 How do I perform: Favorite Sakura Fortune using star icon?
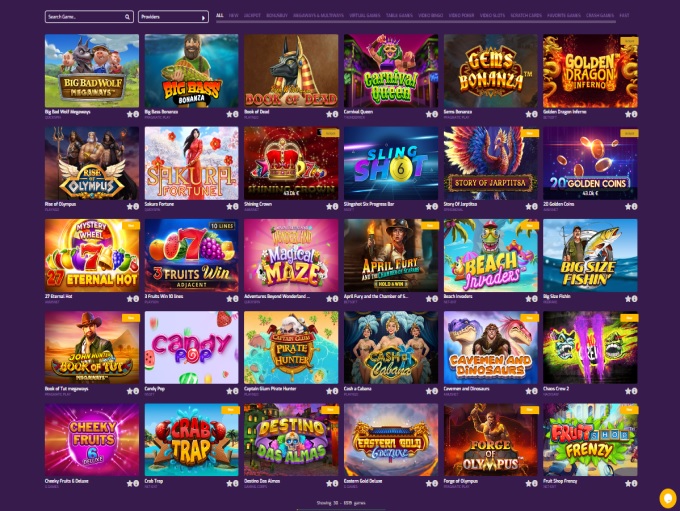[229, 206]
